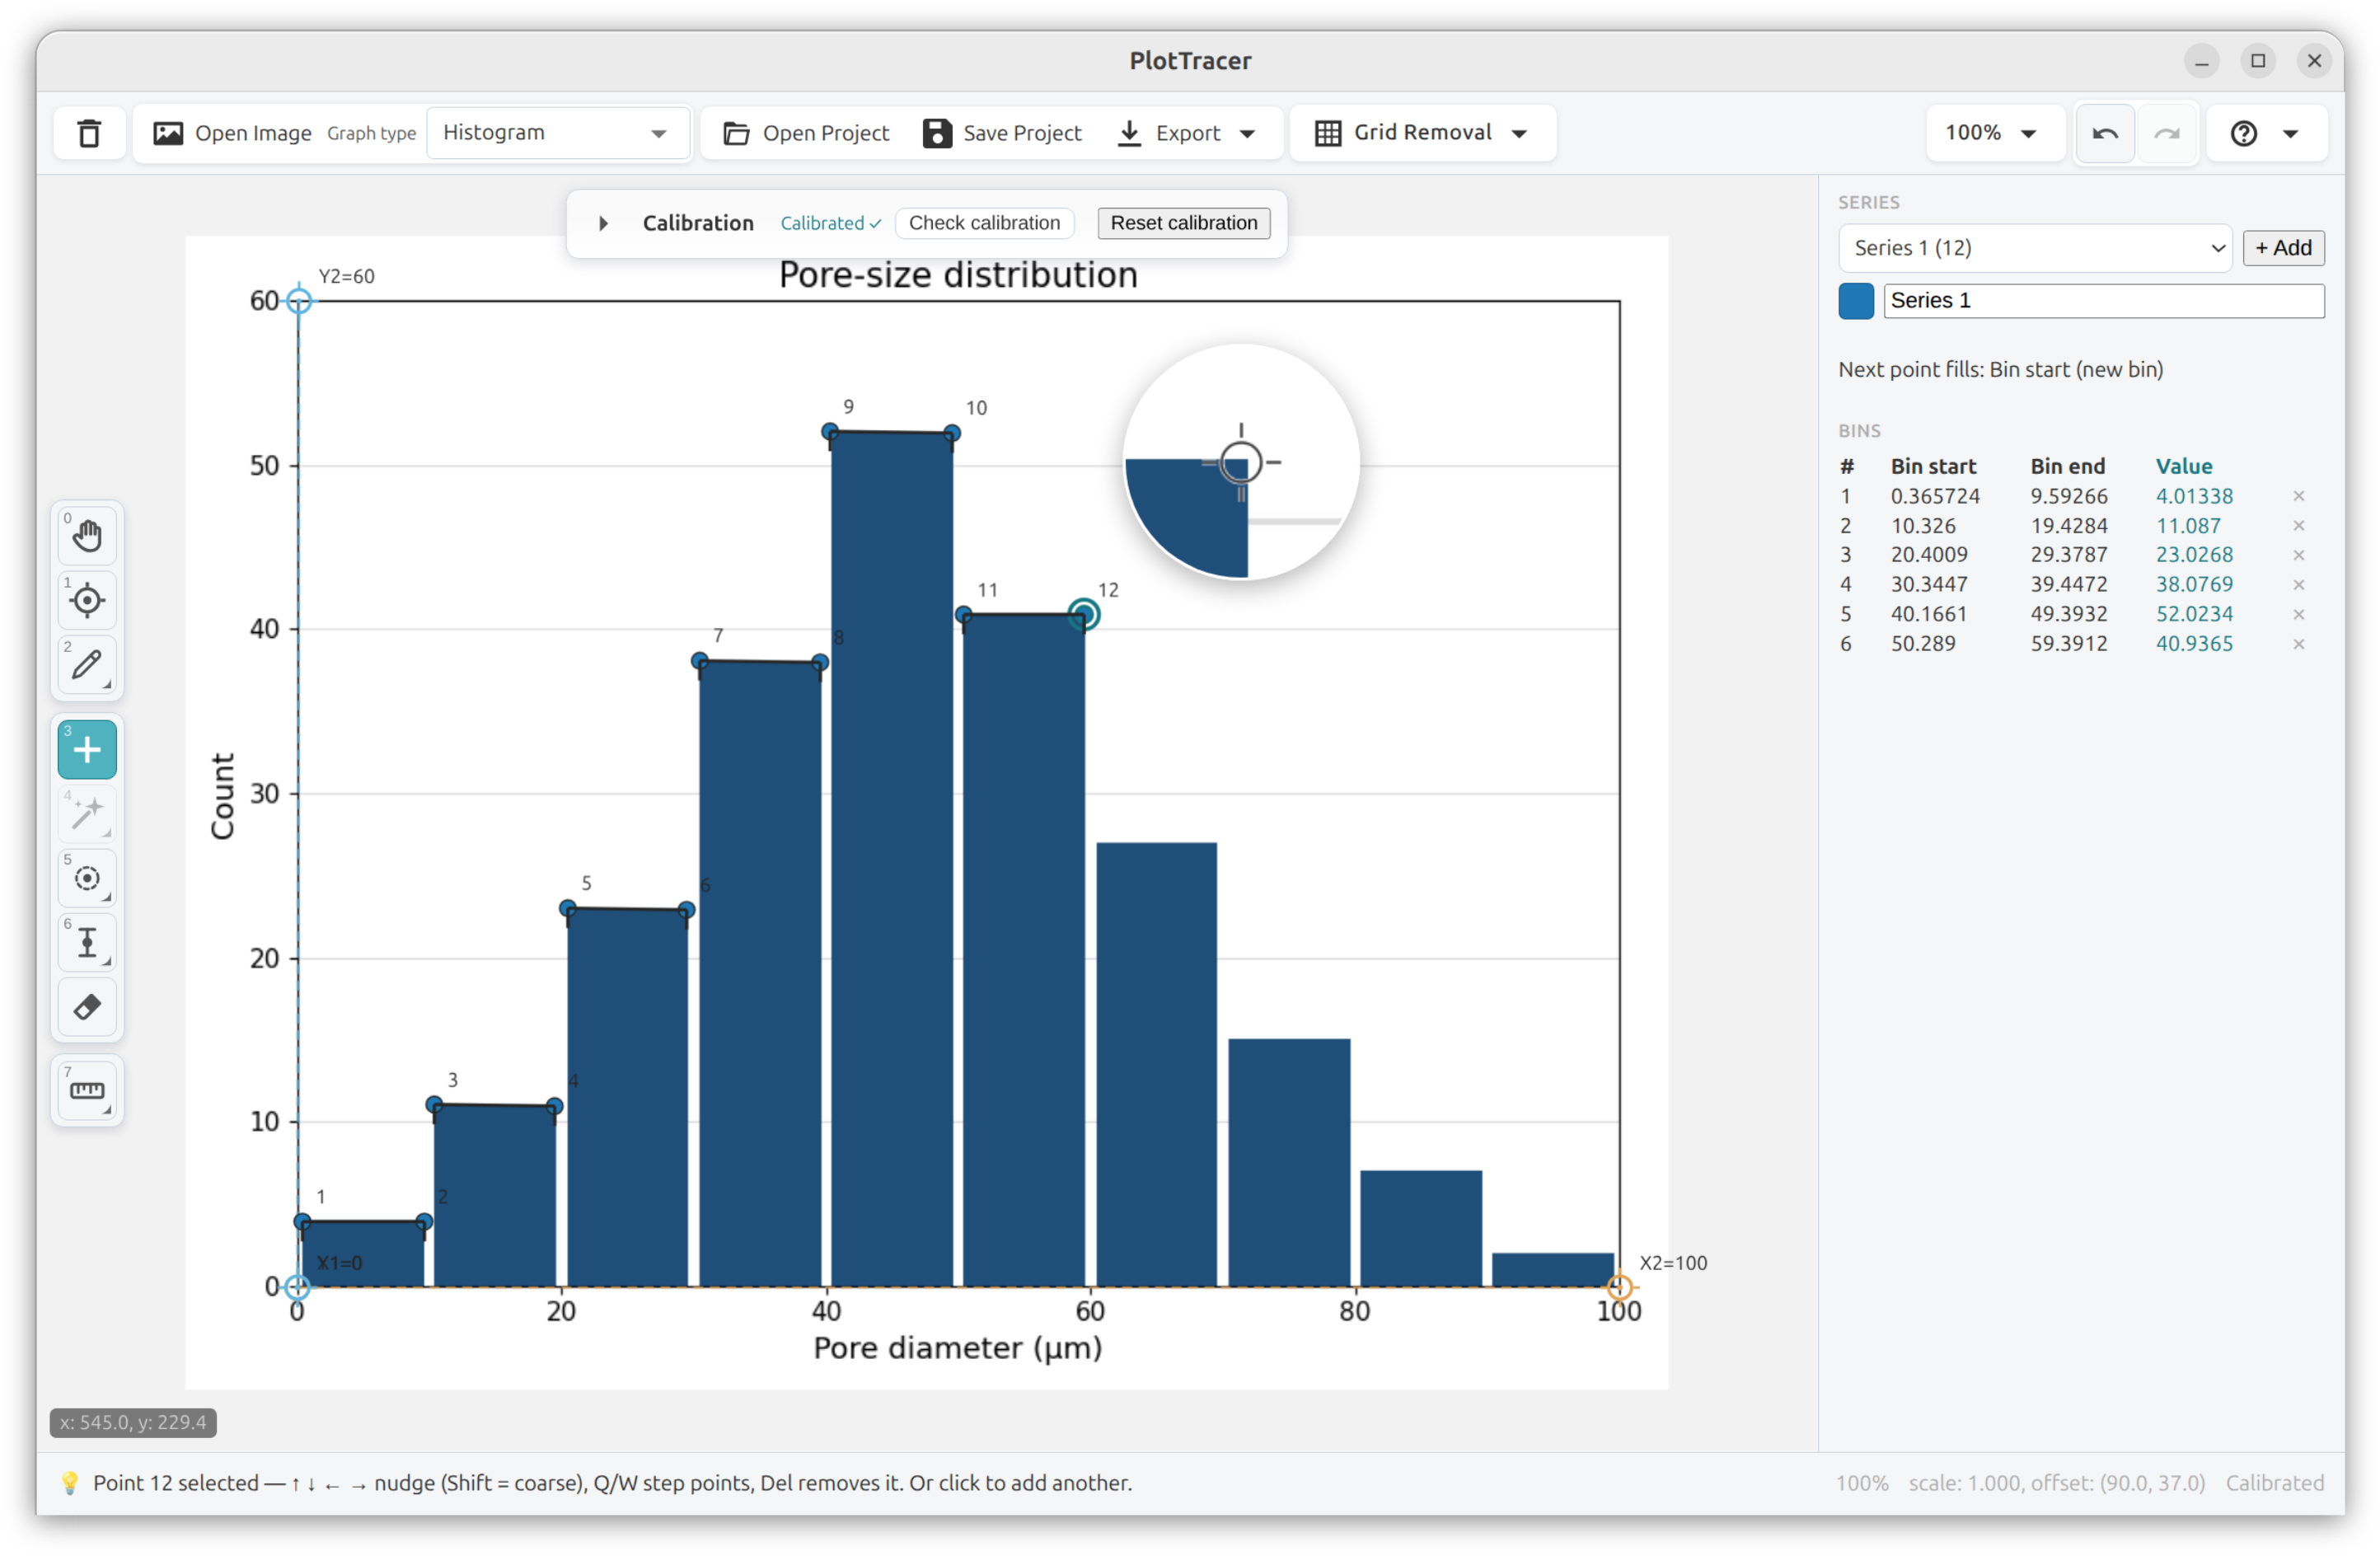Screen dimensions: 2380x1556
Task: Close the PlotTracer window
Action: pos(2314,61)
